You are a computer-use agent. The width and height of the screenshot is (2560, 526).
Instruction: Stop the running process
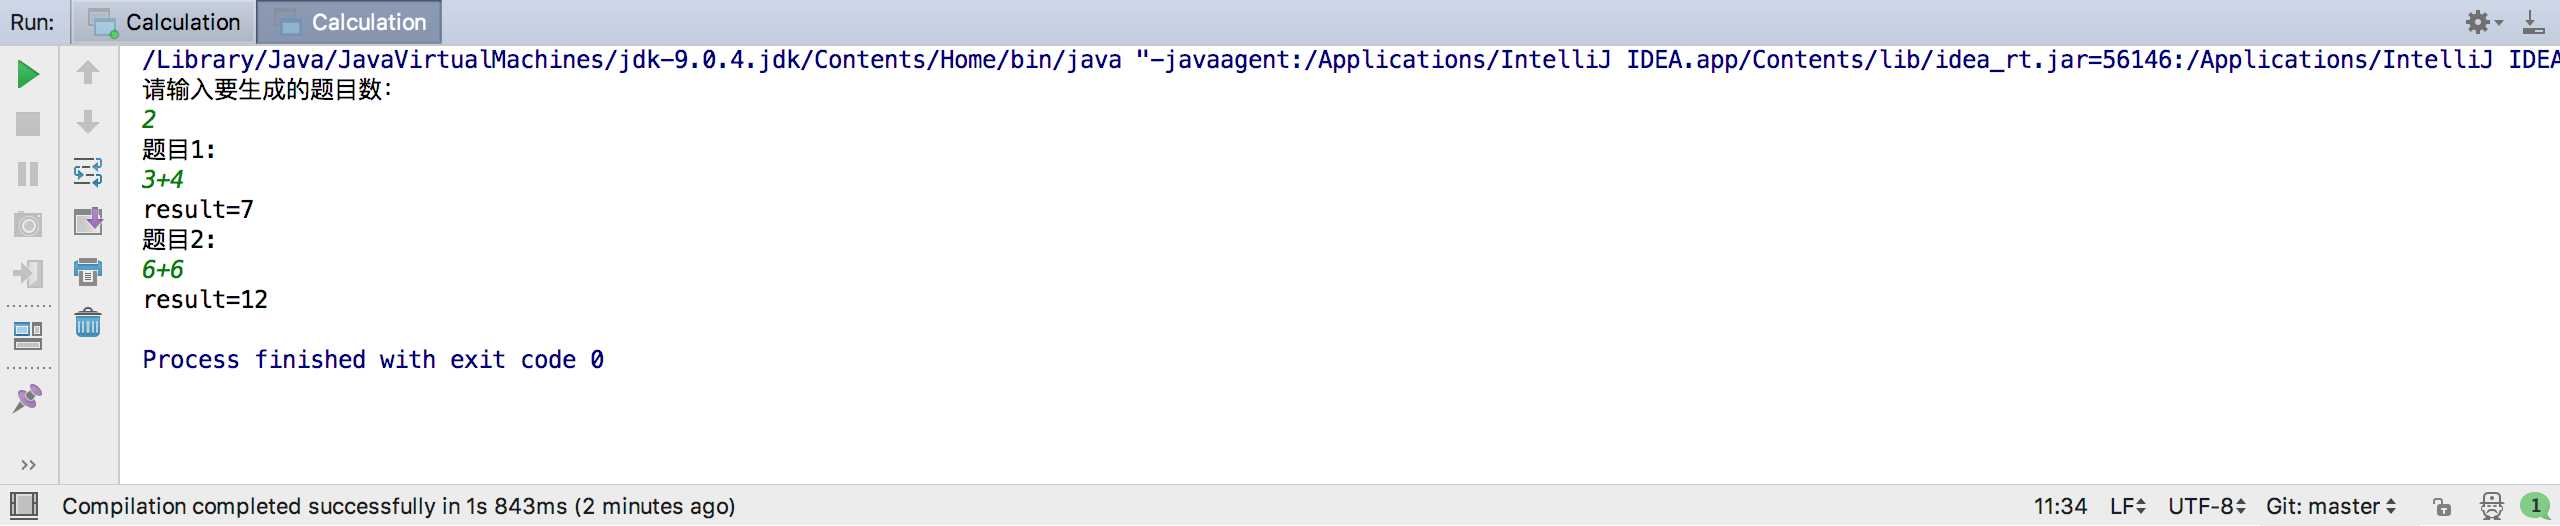coord(28,124)
